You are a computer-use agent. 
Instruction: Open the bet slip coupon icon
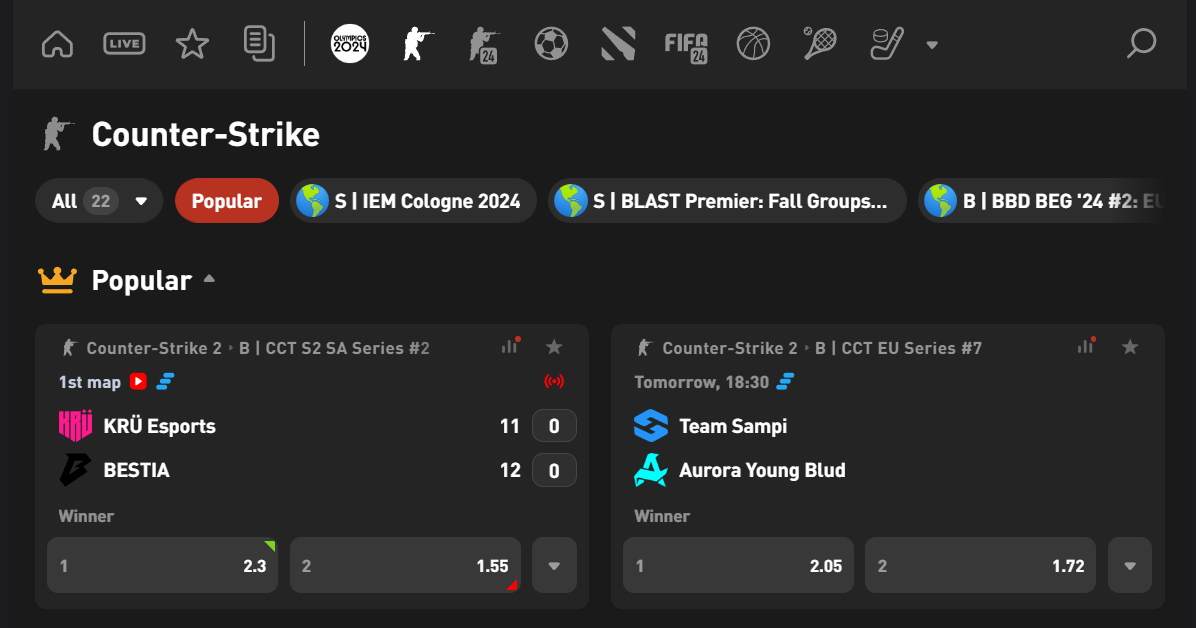(x=259, y=43)
